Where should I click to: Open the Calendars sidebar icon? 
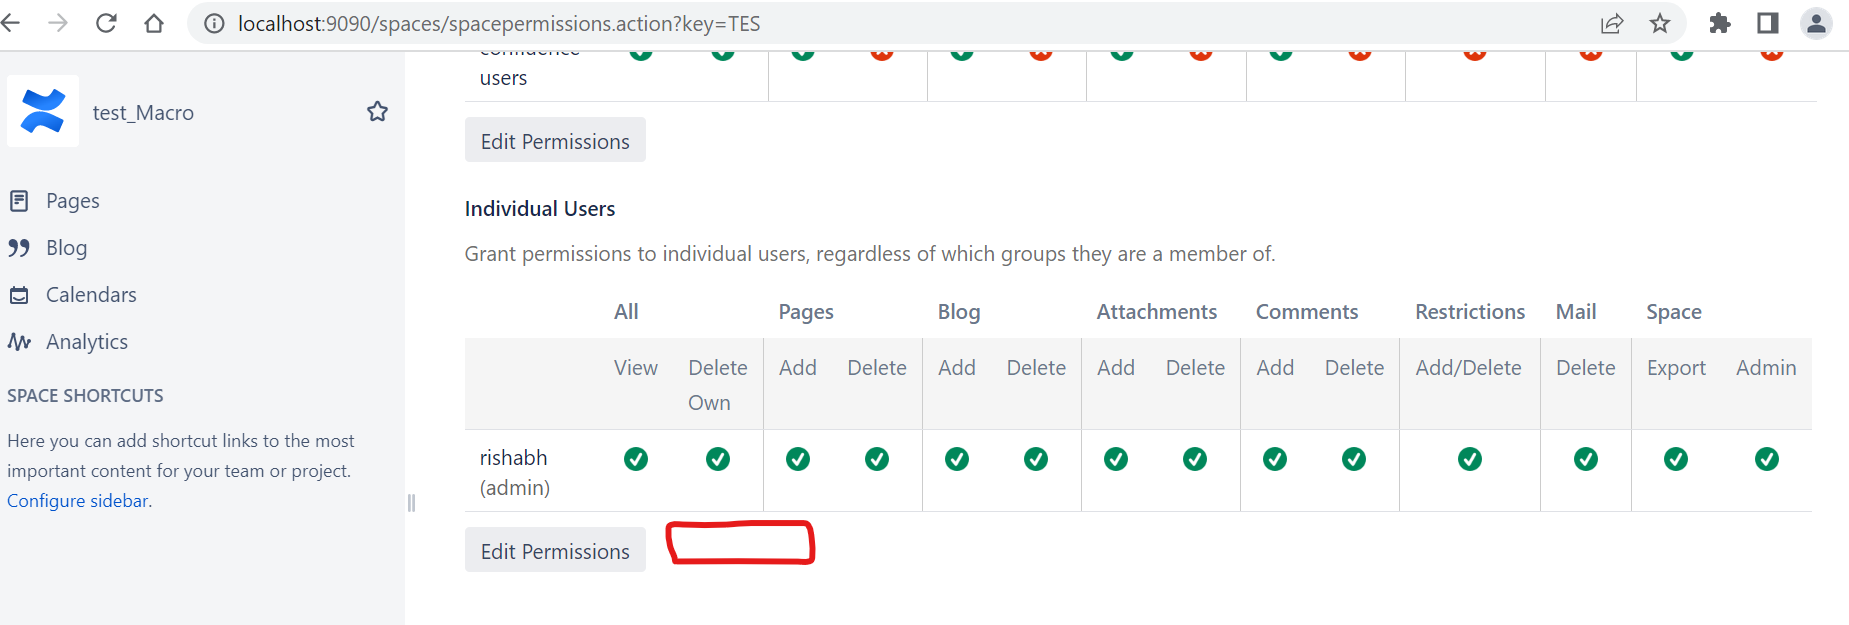point(20,294)
